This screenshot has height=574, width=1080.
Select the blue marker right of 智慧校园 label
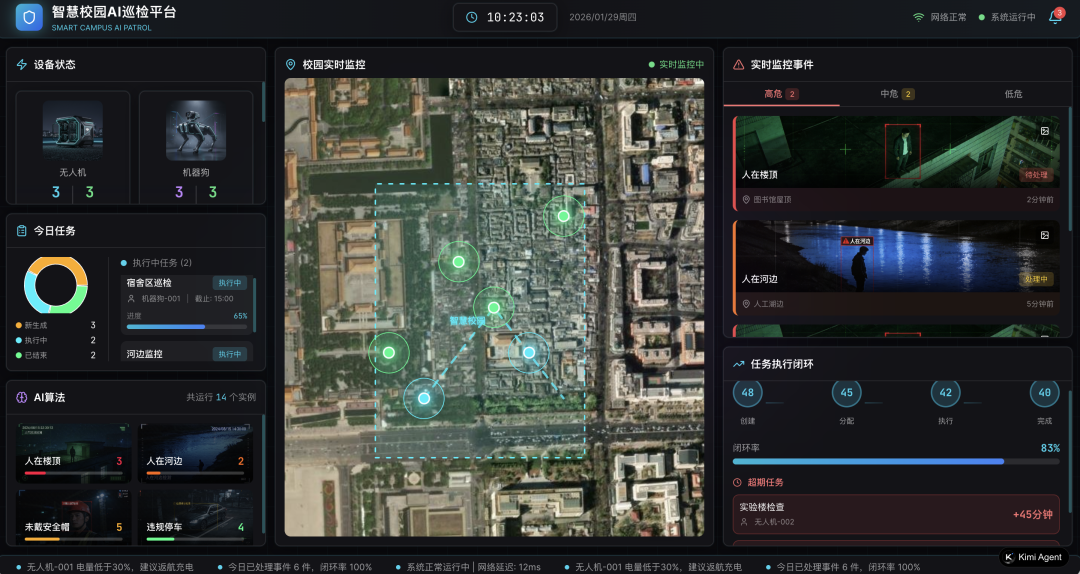pos(528,353)
